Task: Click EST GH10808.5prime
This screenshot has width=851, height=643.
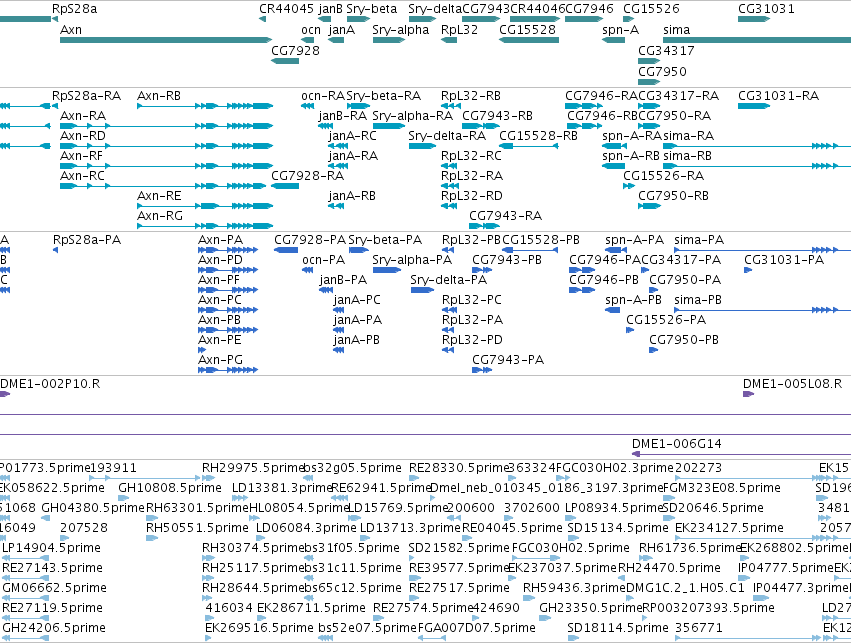Action: click(x=124, y=498)
